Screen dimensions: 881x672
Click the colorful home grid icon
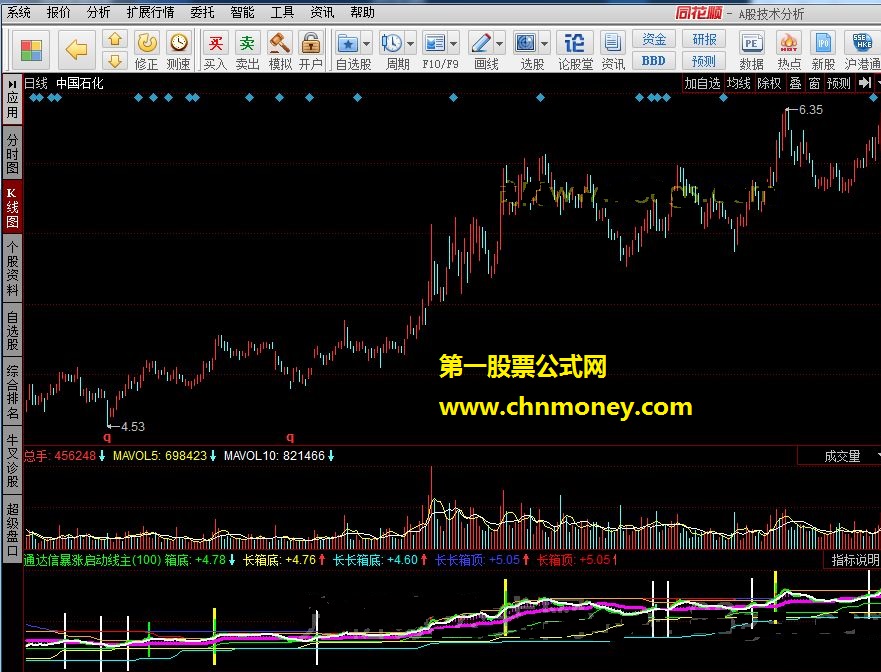coord(31,50)
